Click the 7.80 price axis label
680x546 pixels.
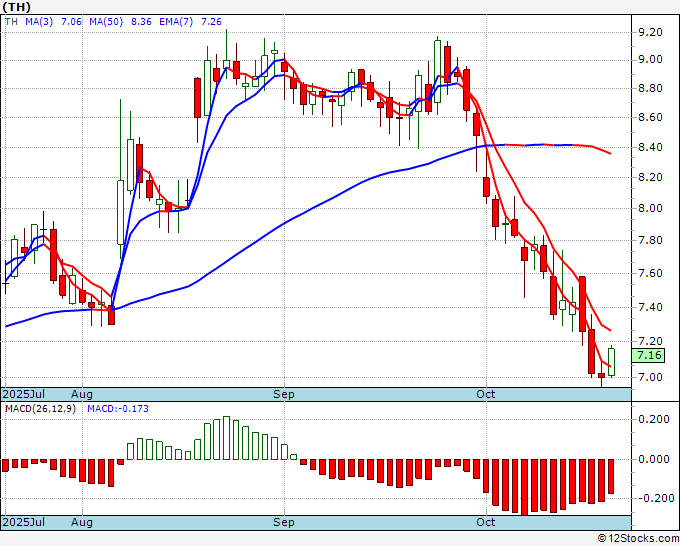tap(650, 240)
